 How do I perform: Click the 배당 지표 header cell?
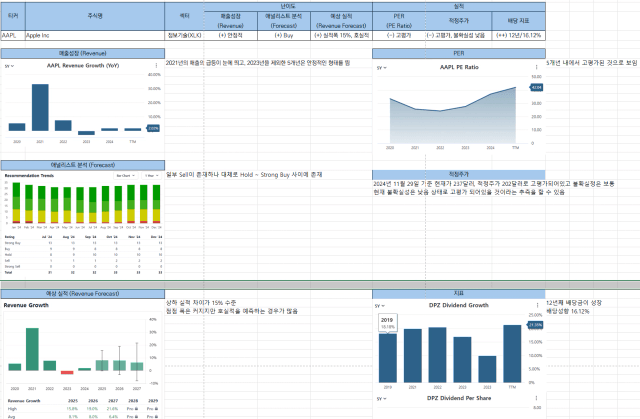tap(518, 21)
